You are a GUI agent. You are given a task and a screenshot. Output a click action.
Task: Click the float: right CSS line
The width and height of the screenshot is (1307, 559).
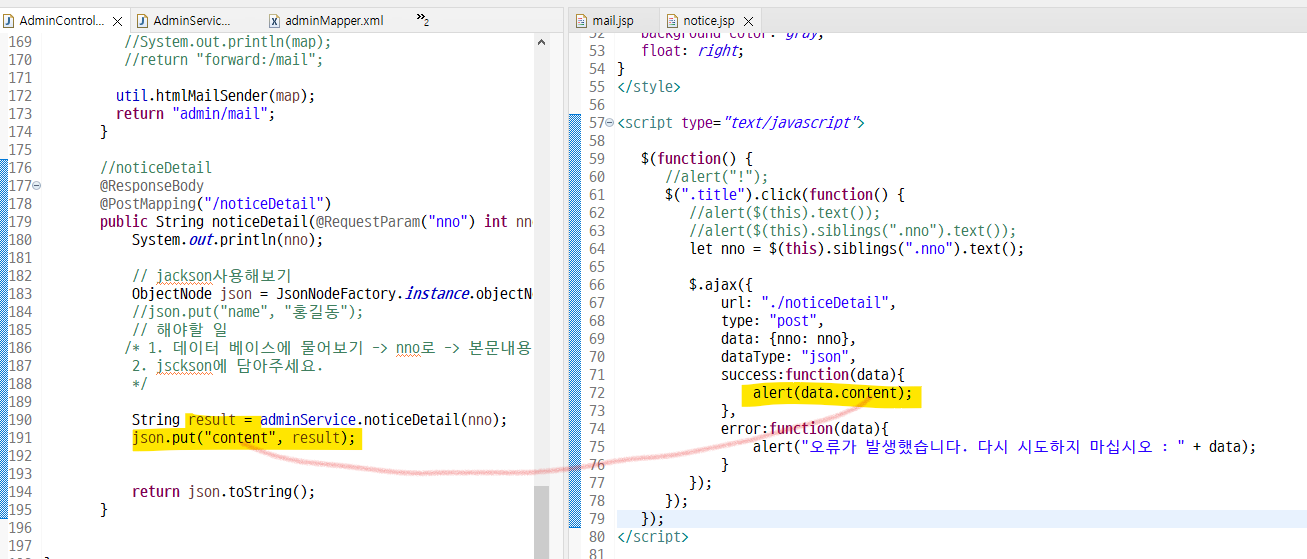(x=693, y=51)
